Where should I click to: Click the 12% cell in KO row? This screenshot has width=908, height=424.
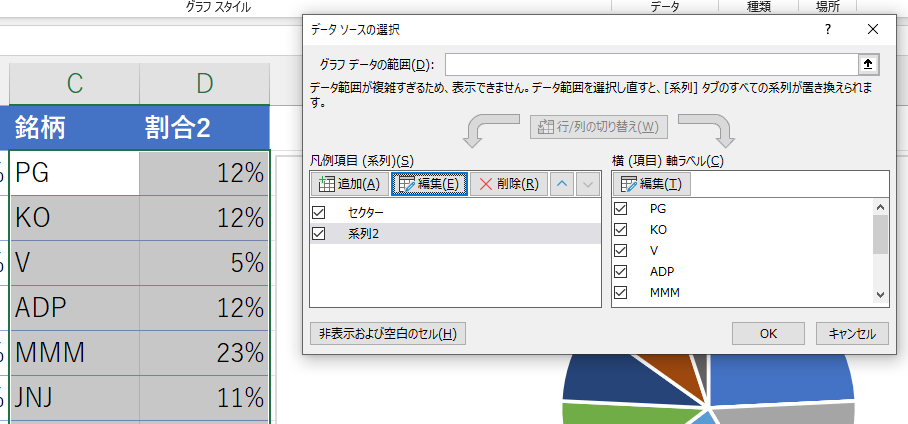[x=204, y=218]
